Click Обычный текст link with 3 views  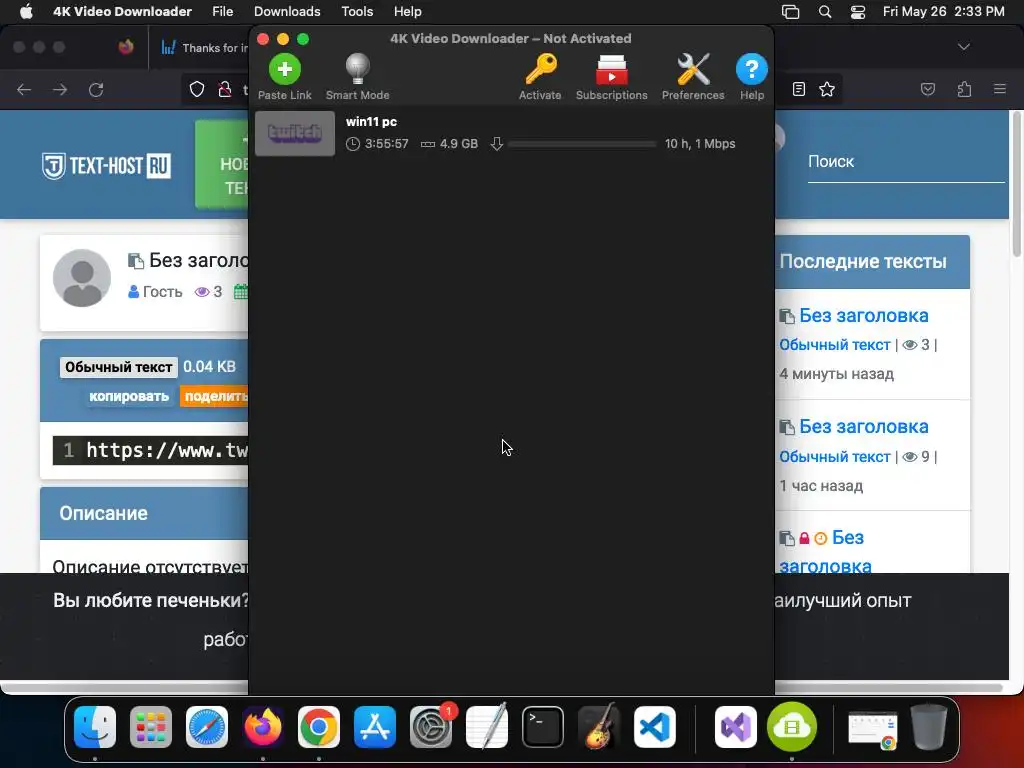coord(835,345)
